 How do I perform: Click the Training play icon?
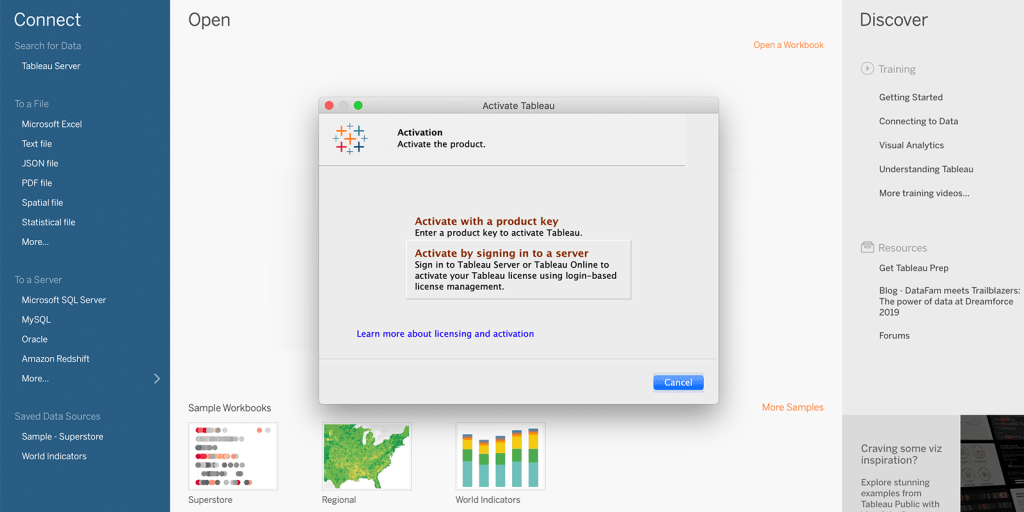(x=867, y=69)
